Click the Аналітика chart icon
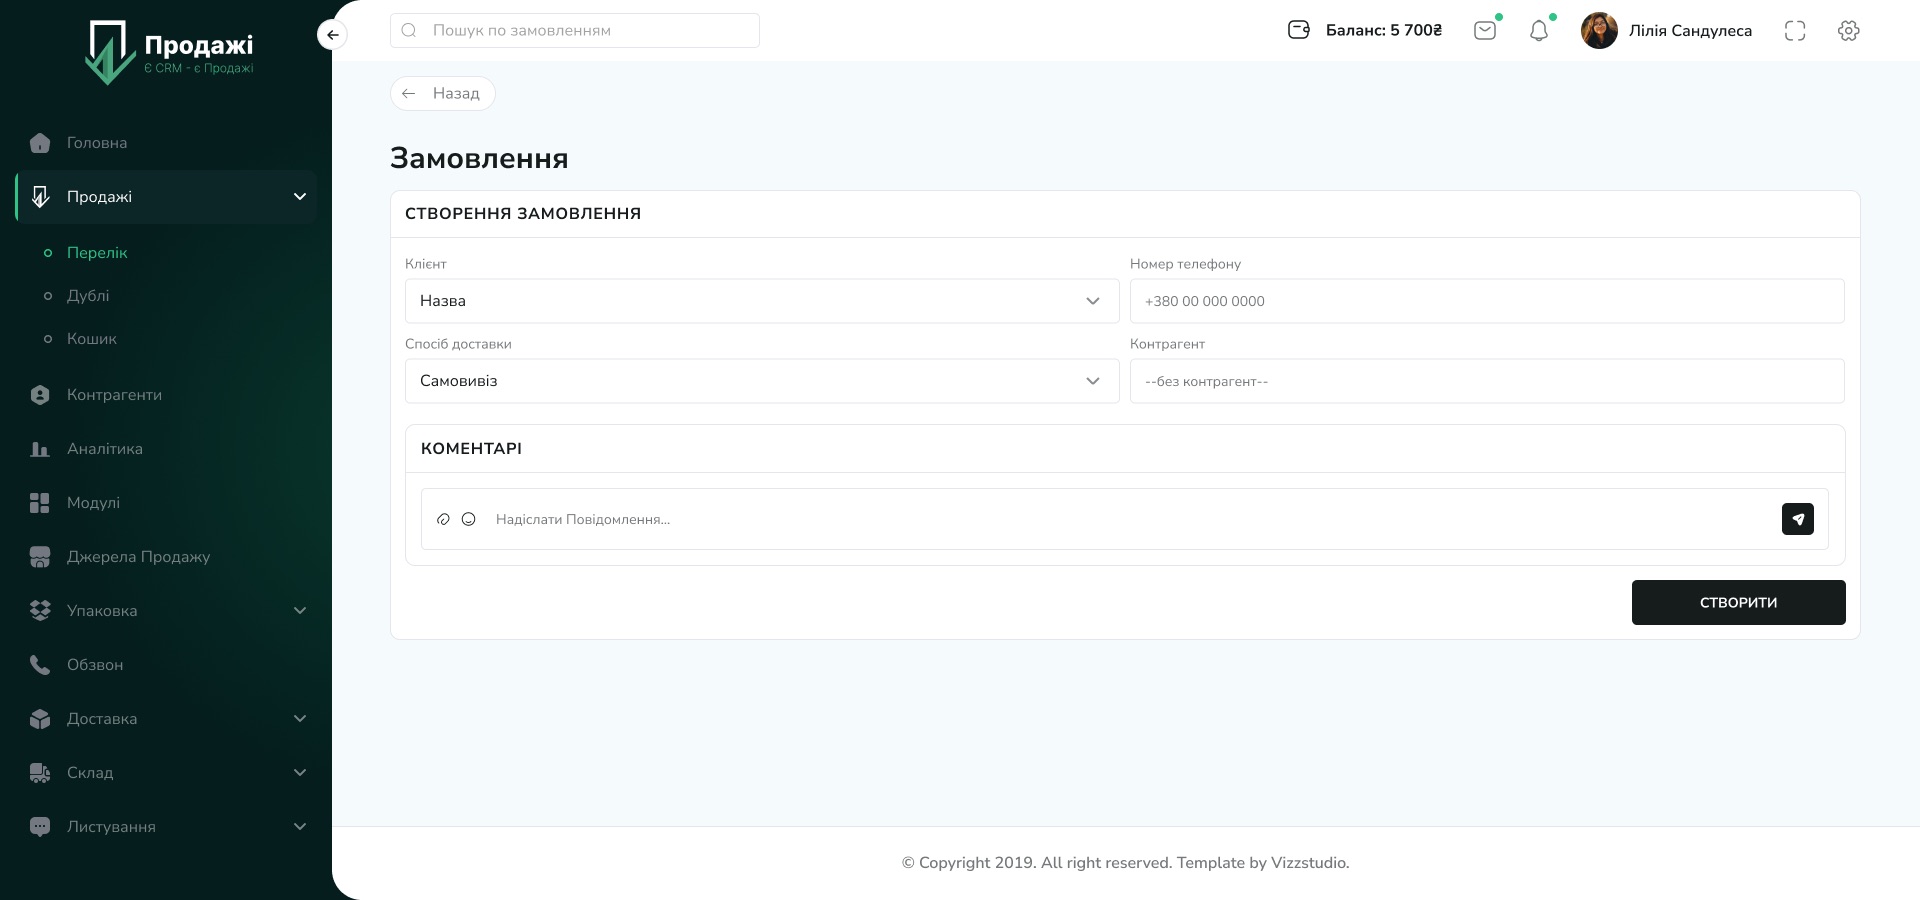This screenshot has width=1920, height=900. click(40, 449)
